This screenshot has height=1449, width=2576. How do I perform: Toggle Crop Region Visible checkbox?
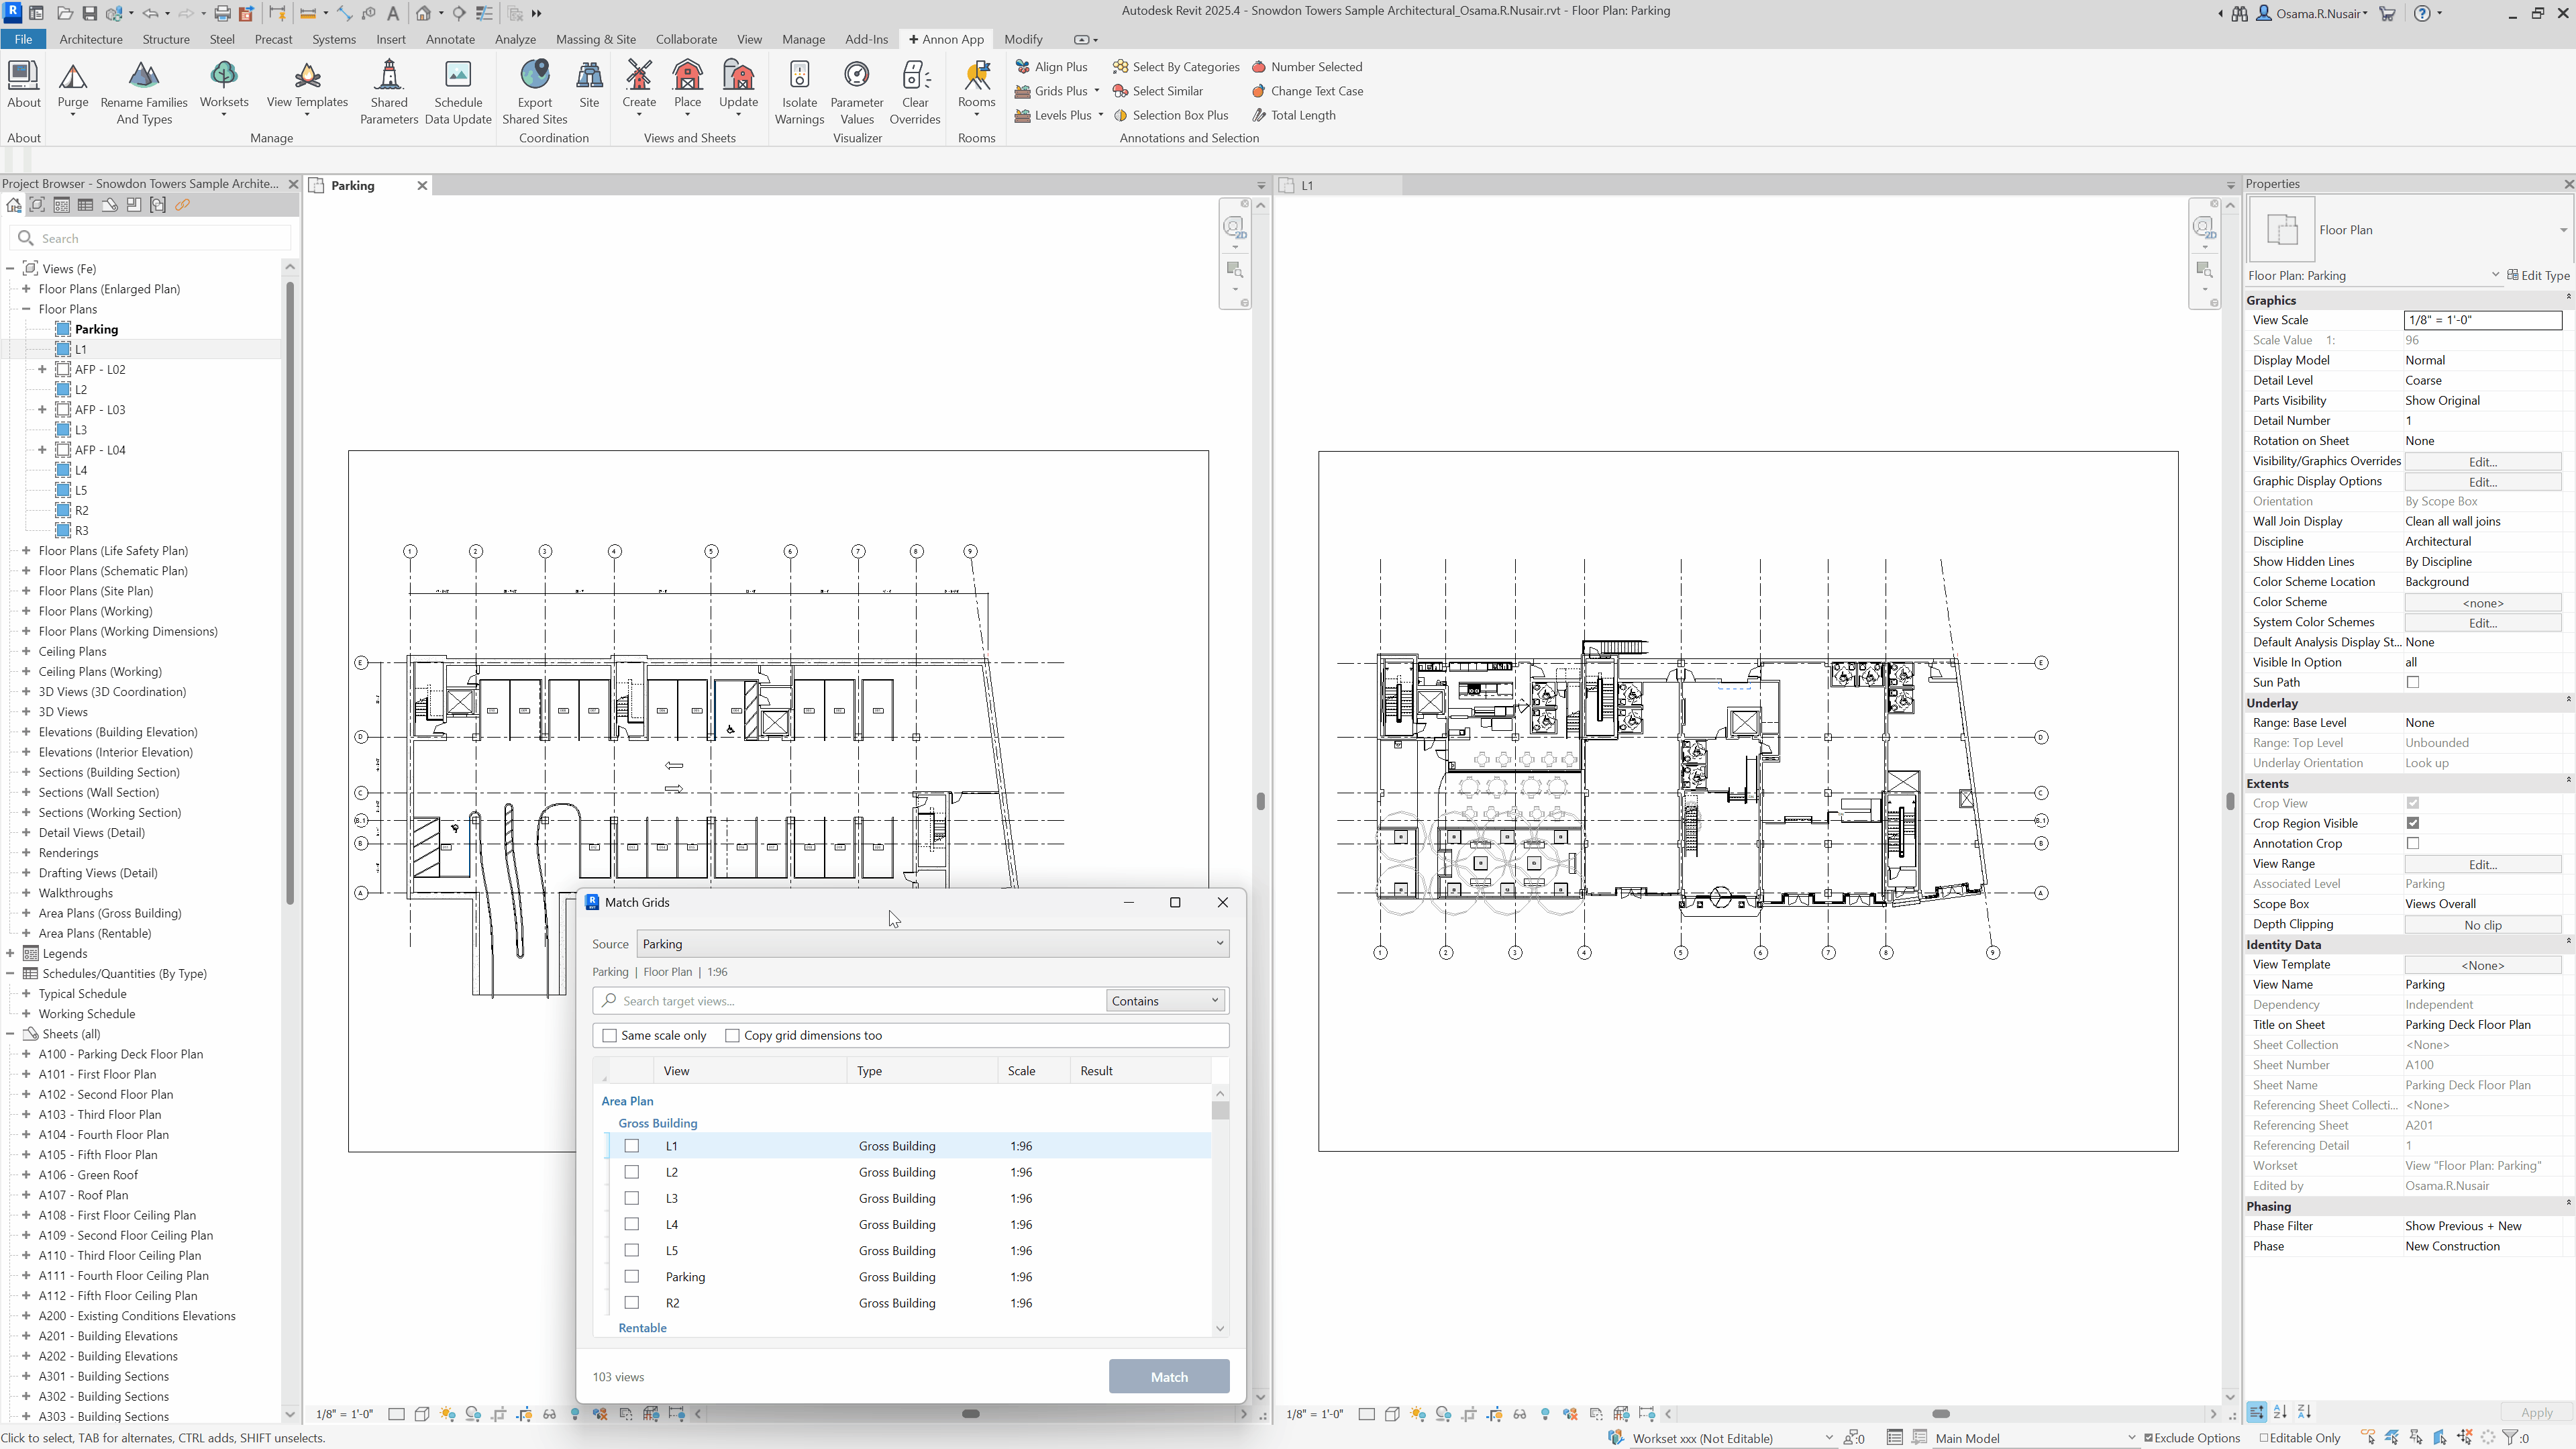2413,823
